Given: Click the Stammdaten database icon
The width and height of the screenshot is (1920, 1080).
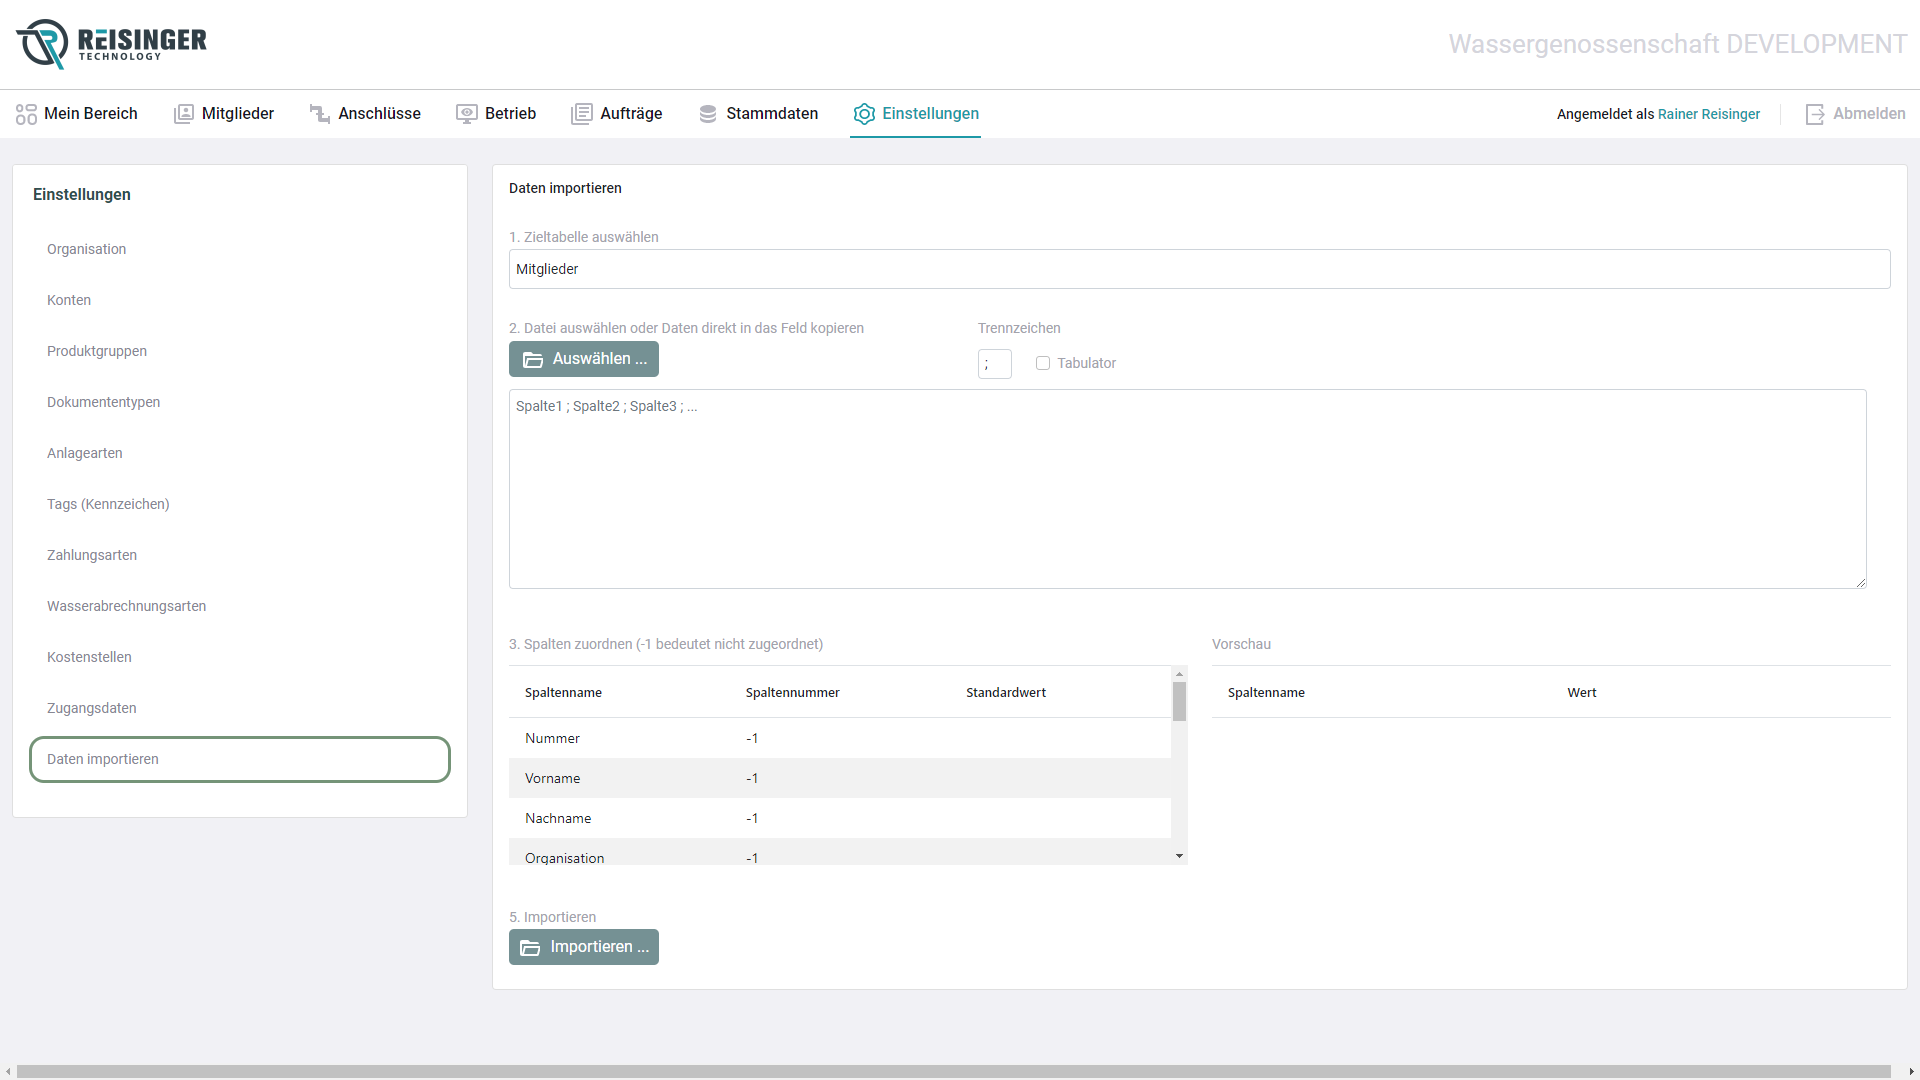Looking at the screenshot, I should coord(708,114).
